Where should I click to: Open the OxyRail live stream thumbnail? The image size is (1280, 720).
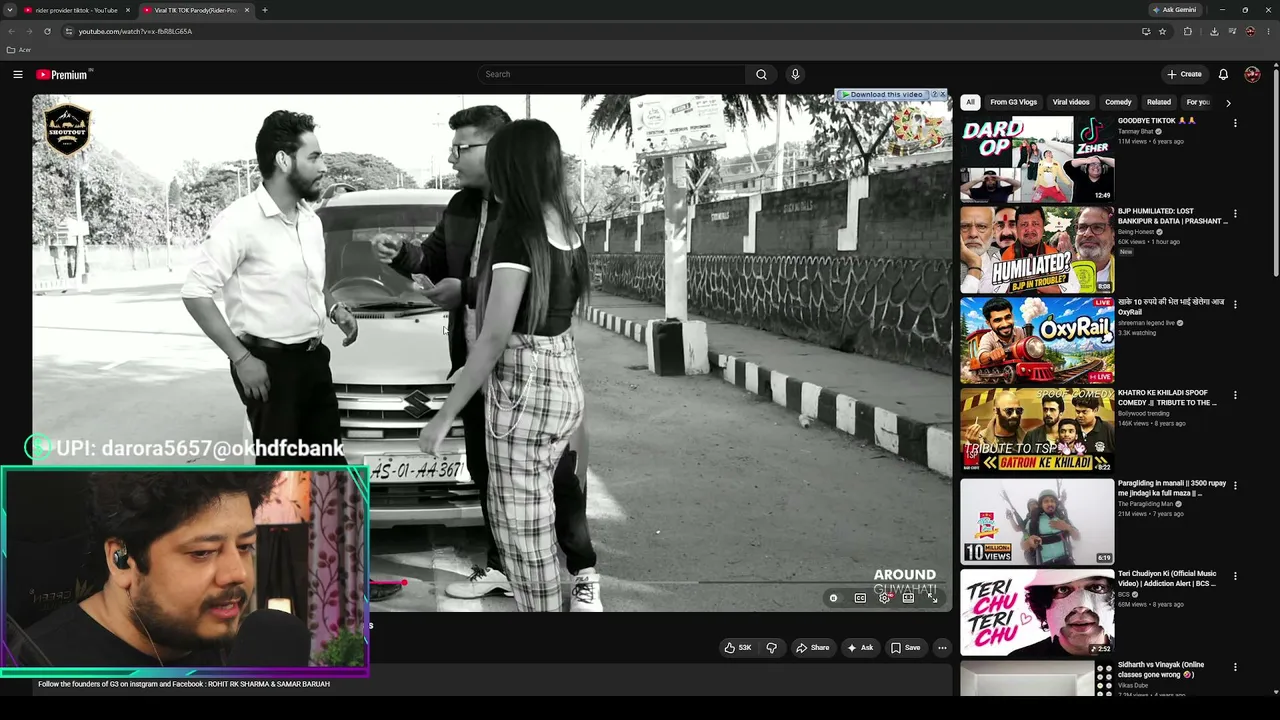tap(1037, 340)
